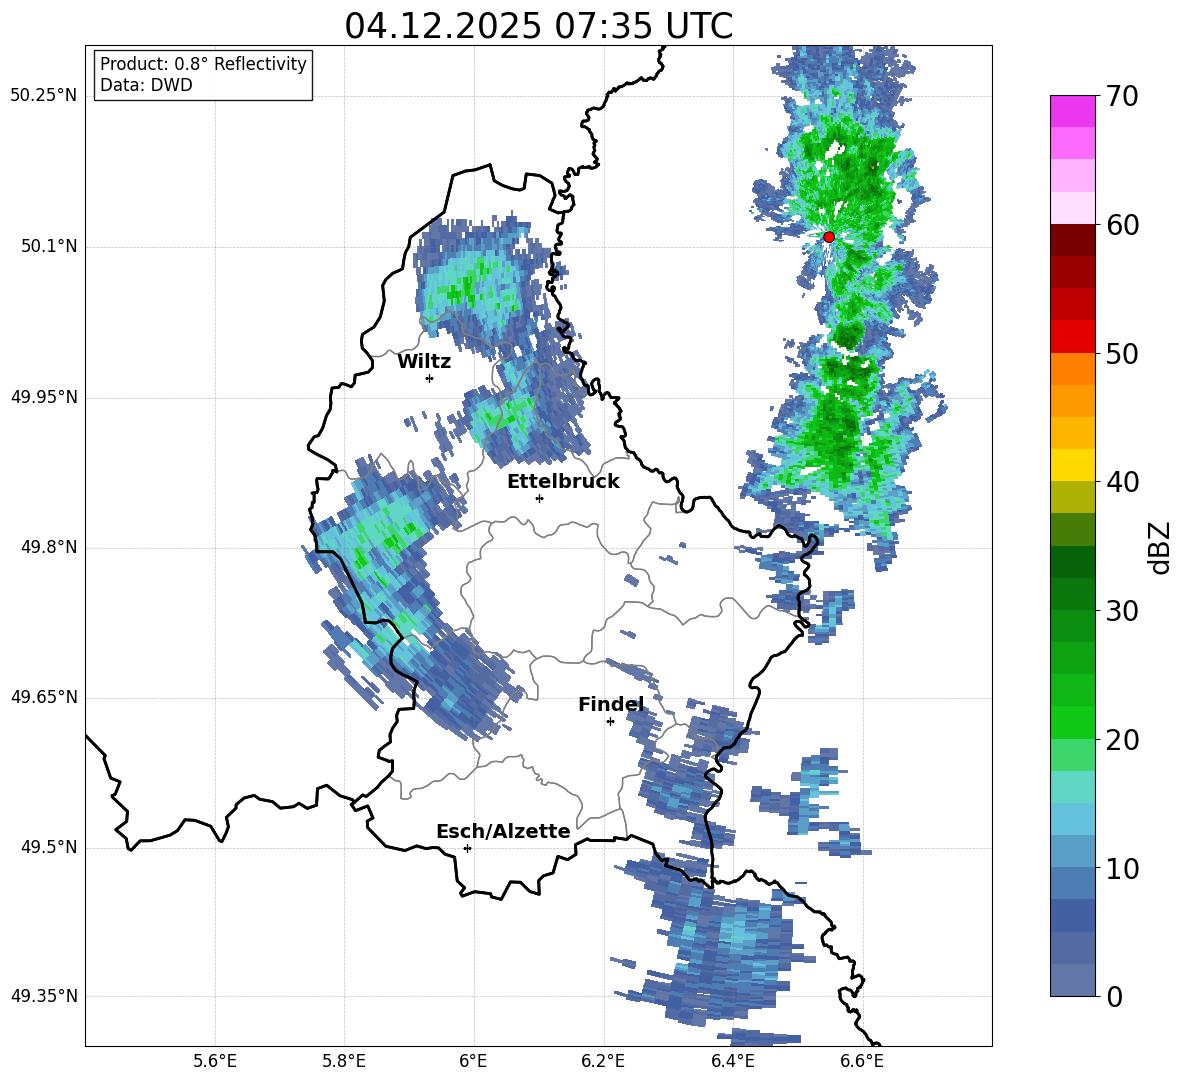The image size is (1184, 1081).
Task: Click the 50.1°N latitude label
Action: tap(48, 247)
